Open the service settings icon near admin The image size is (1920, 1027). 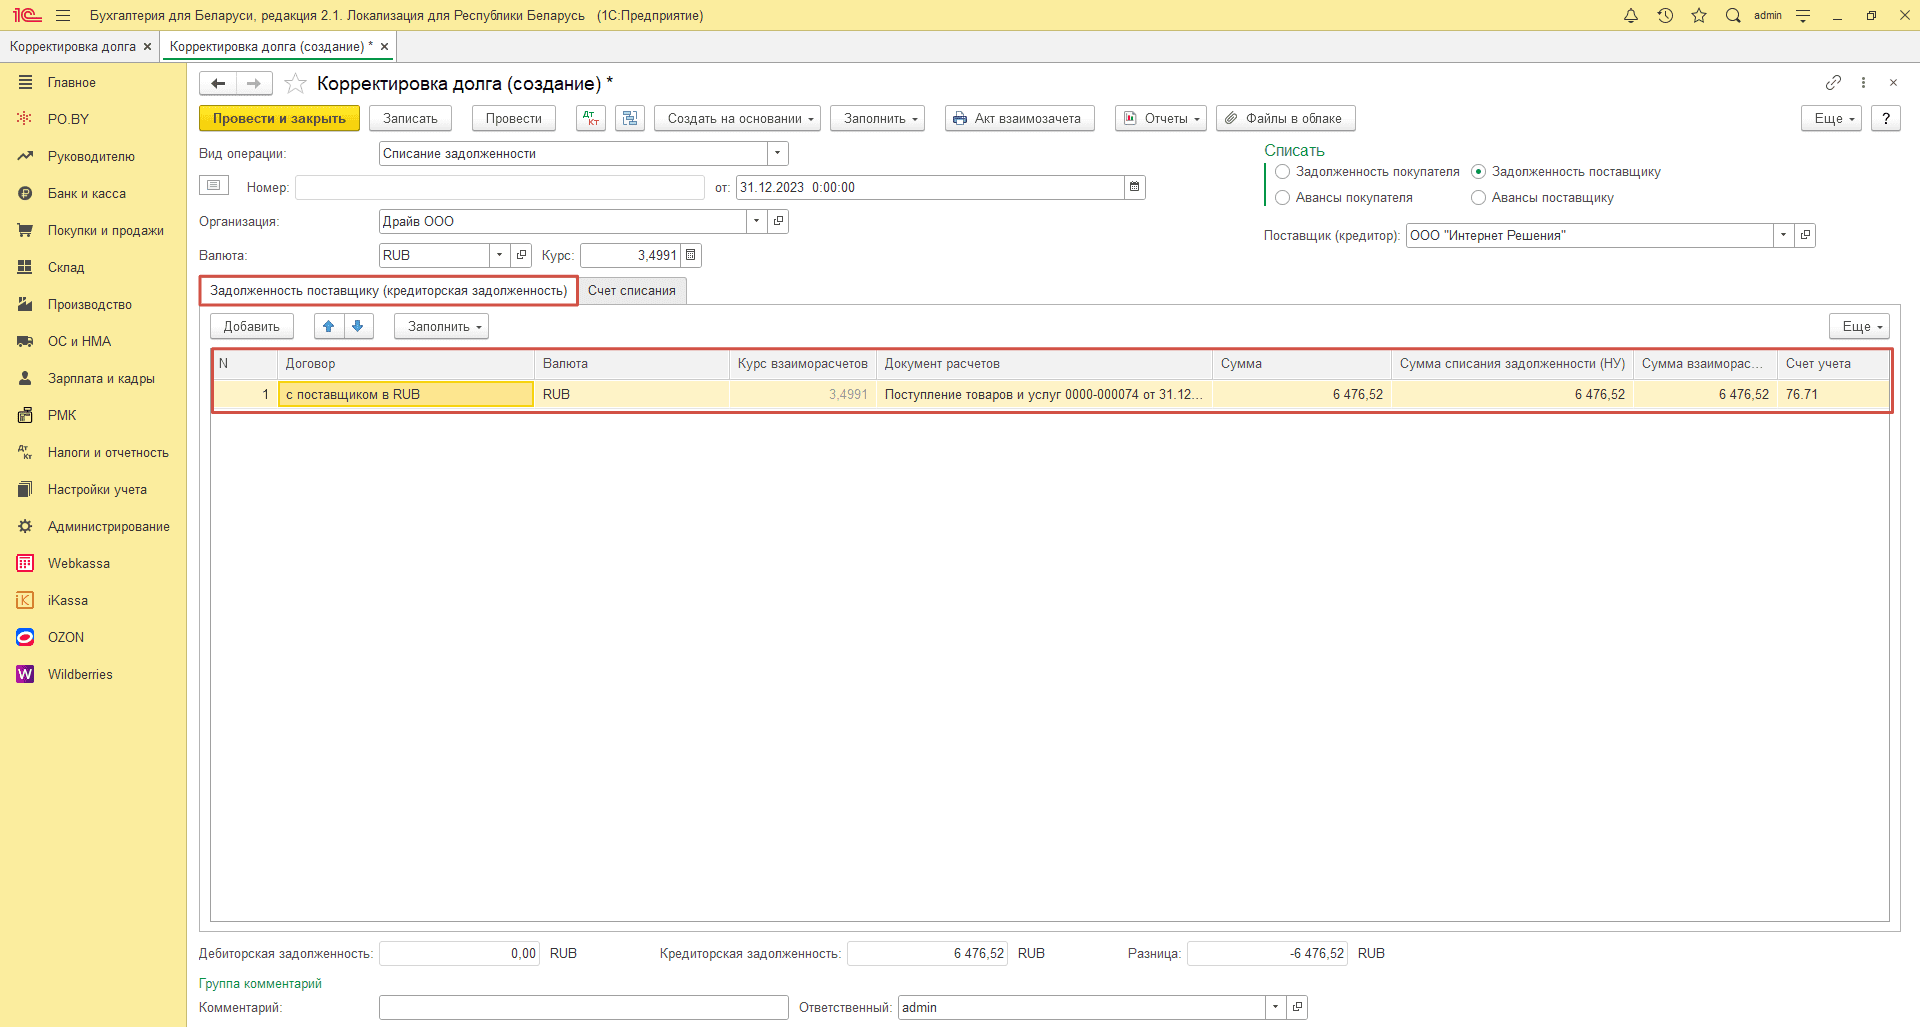1803,15
